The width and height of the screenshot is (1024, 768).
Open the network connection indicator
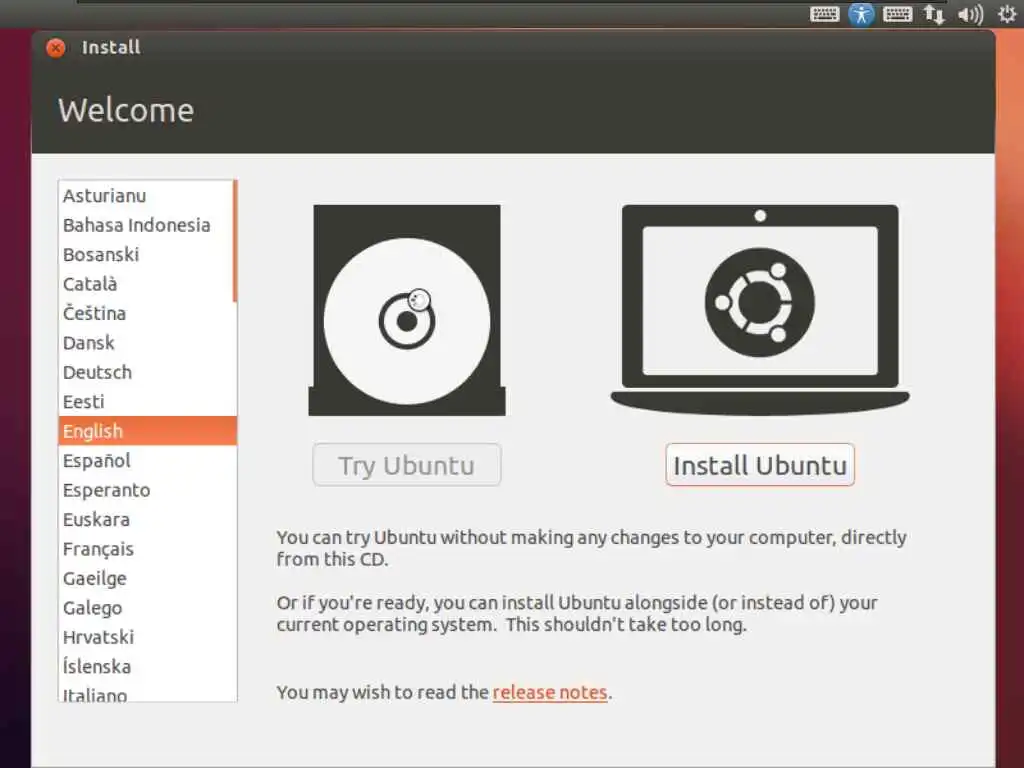pyautogui.click(x=934, y=14)
